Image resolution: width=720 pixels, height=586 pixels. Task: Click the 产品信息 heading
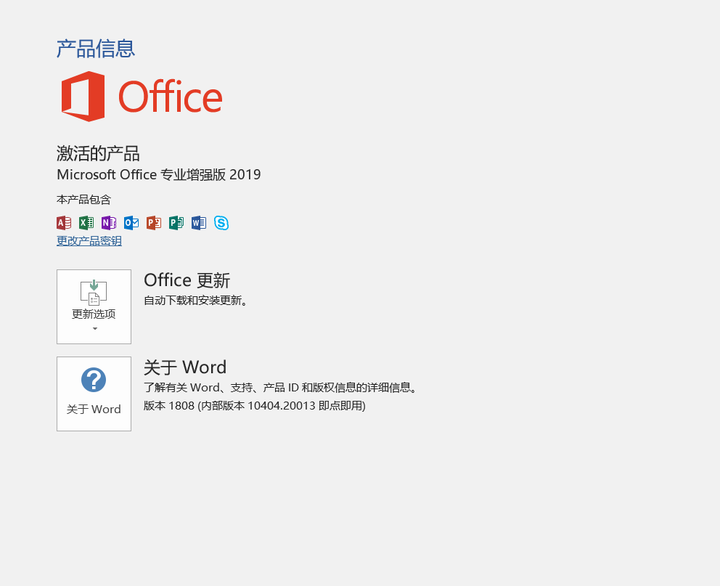point(96,49)
